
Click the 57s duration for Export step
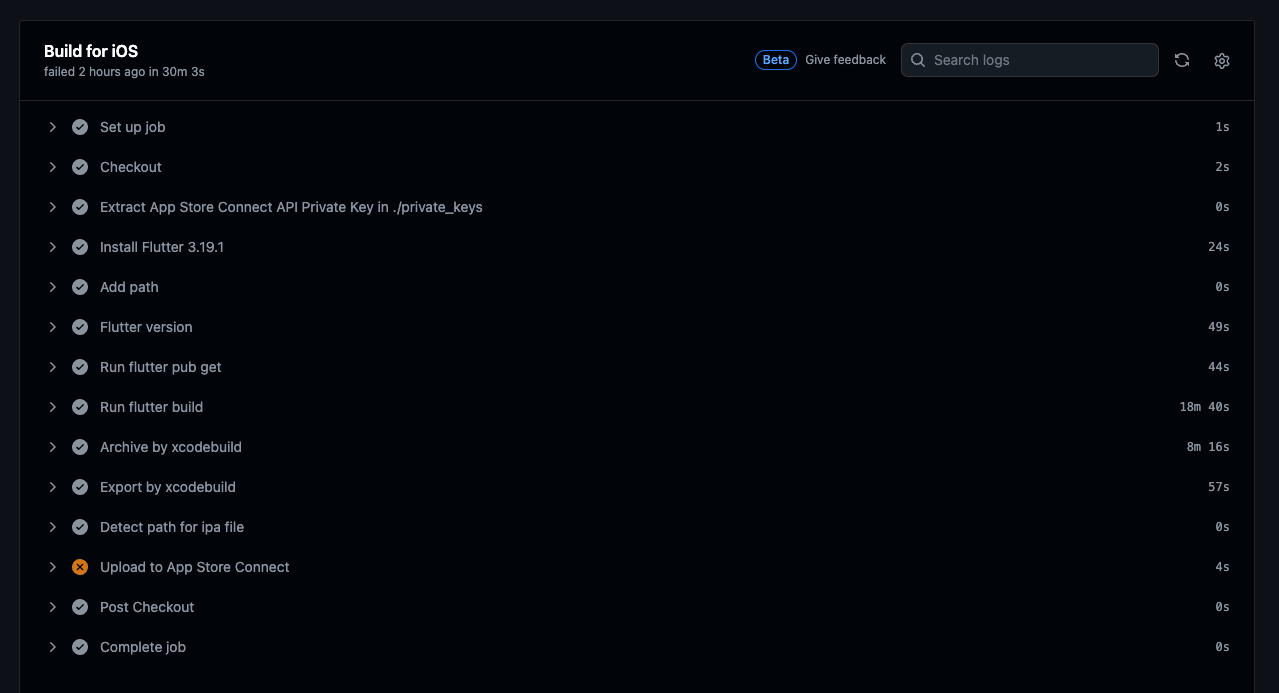pos(1219,487)
